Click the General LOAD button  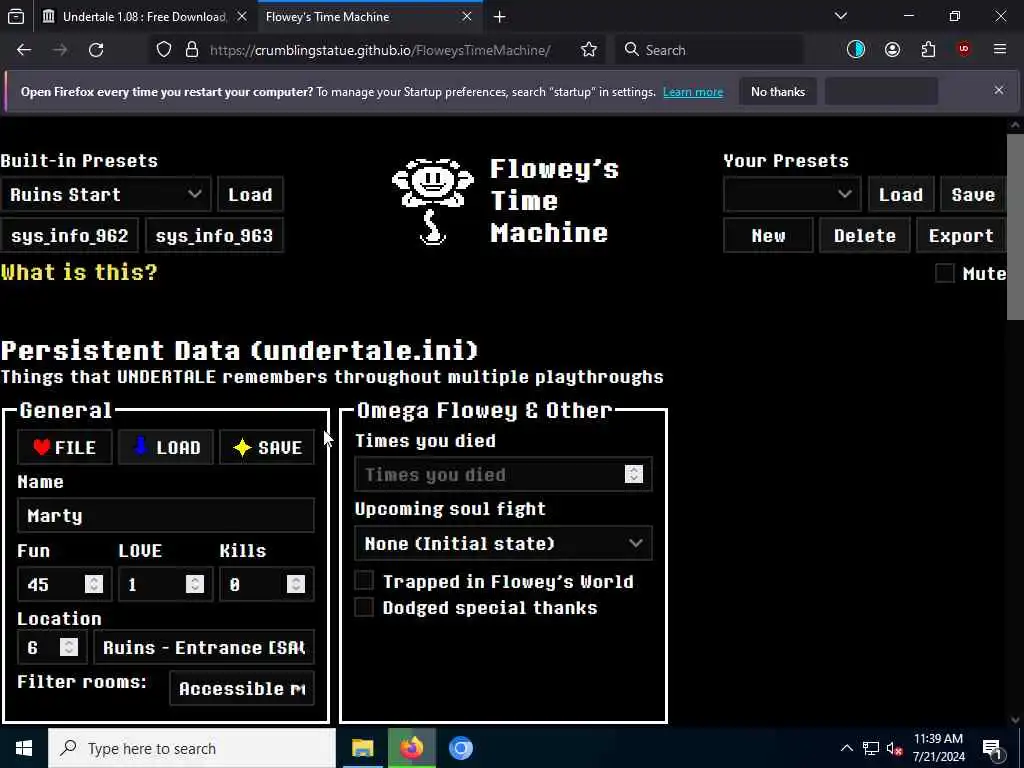pyautogui.click(x=166, y=447)
